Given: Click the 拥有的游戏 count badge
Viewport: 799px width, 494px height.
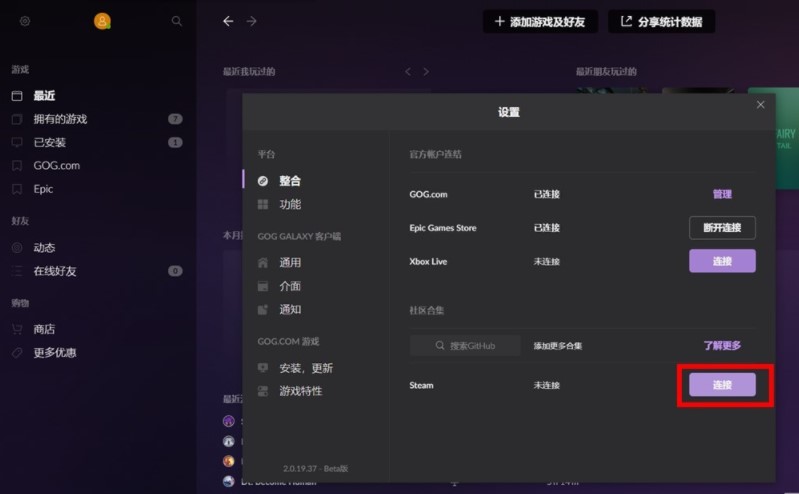Looking at the screenshot, I should pos(175,119).
